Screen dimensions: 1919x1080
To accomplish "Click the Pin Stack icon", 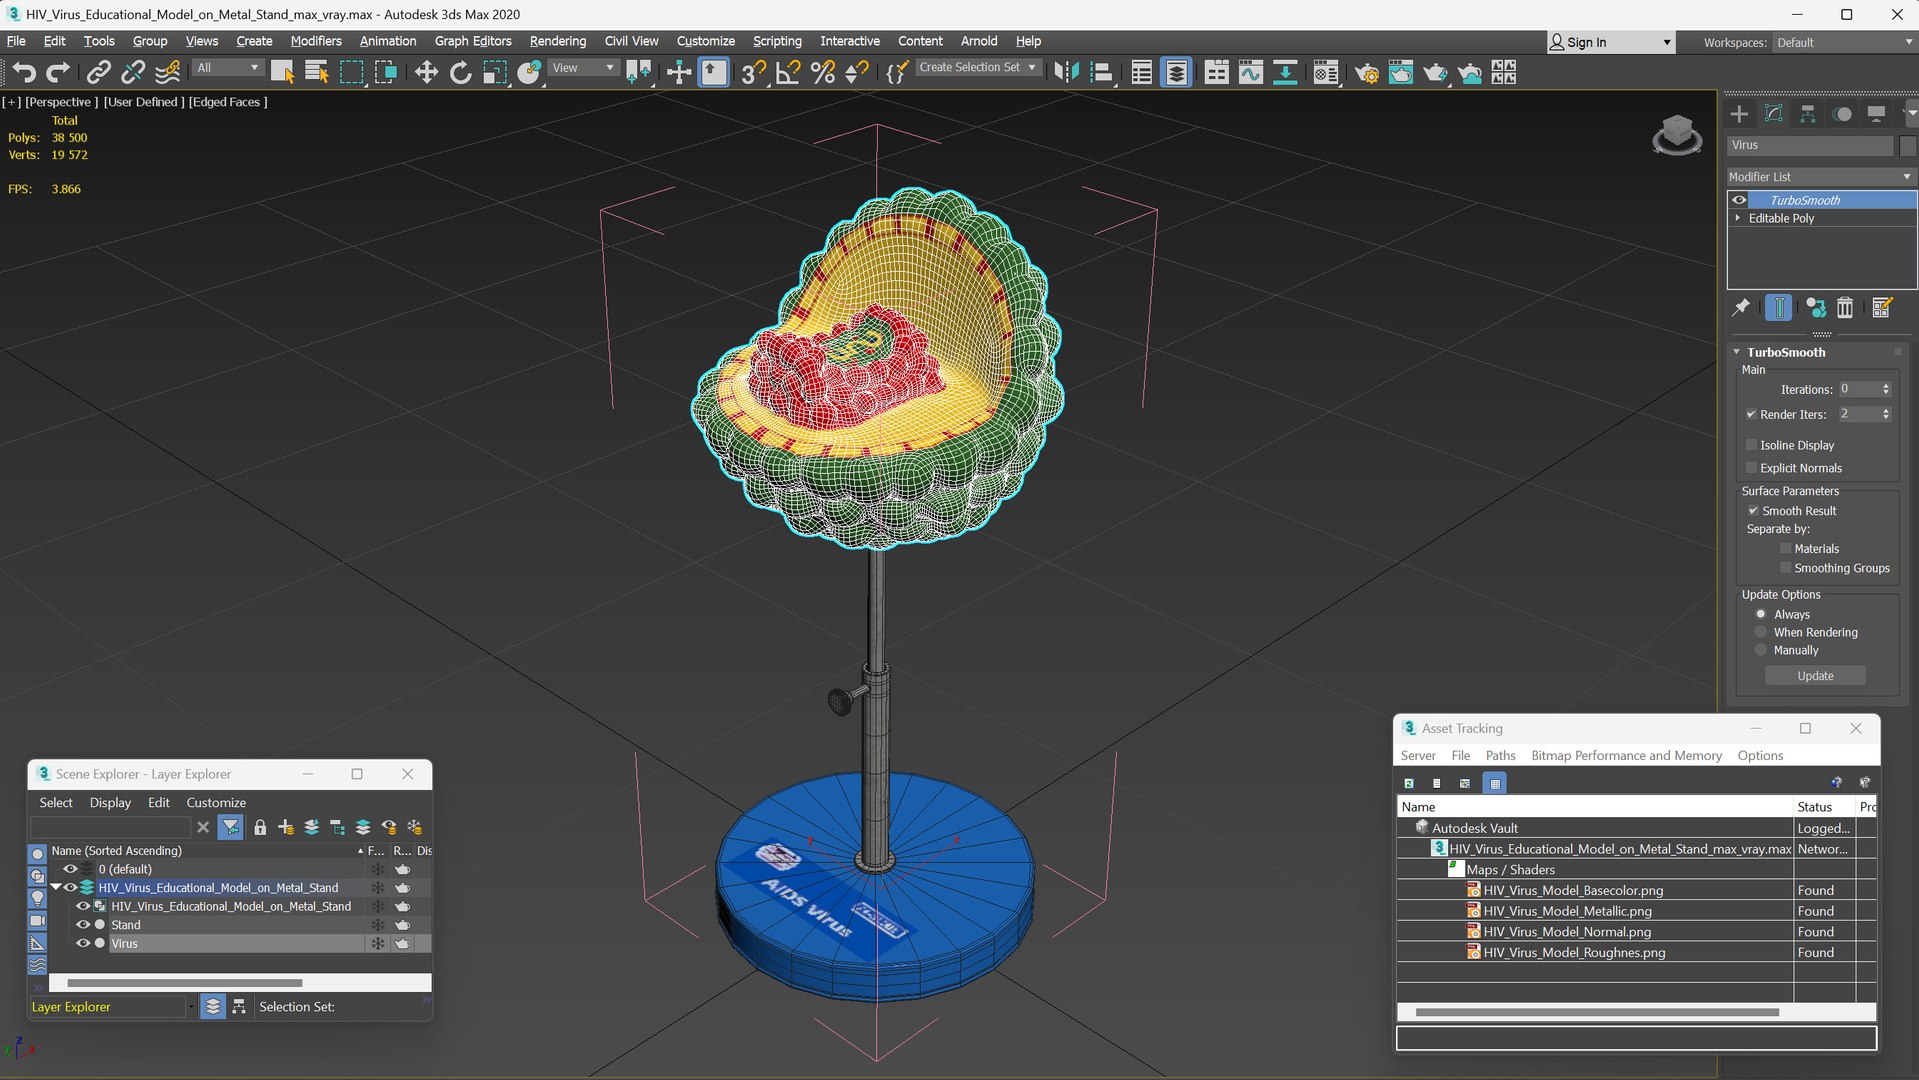I will [x=1741, y=307].
